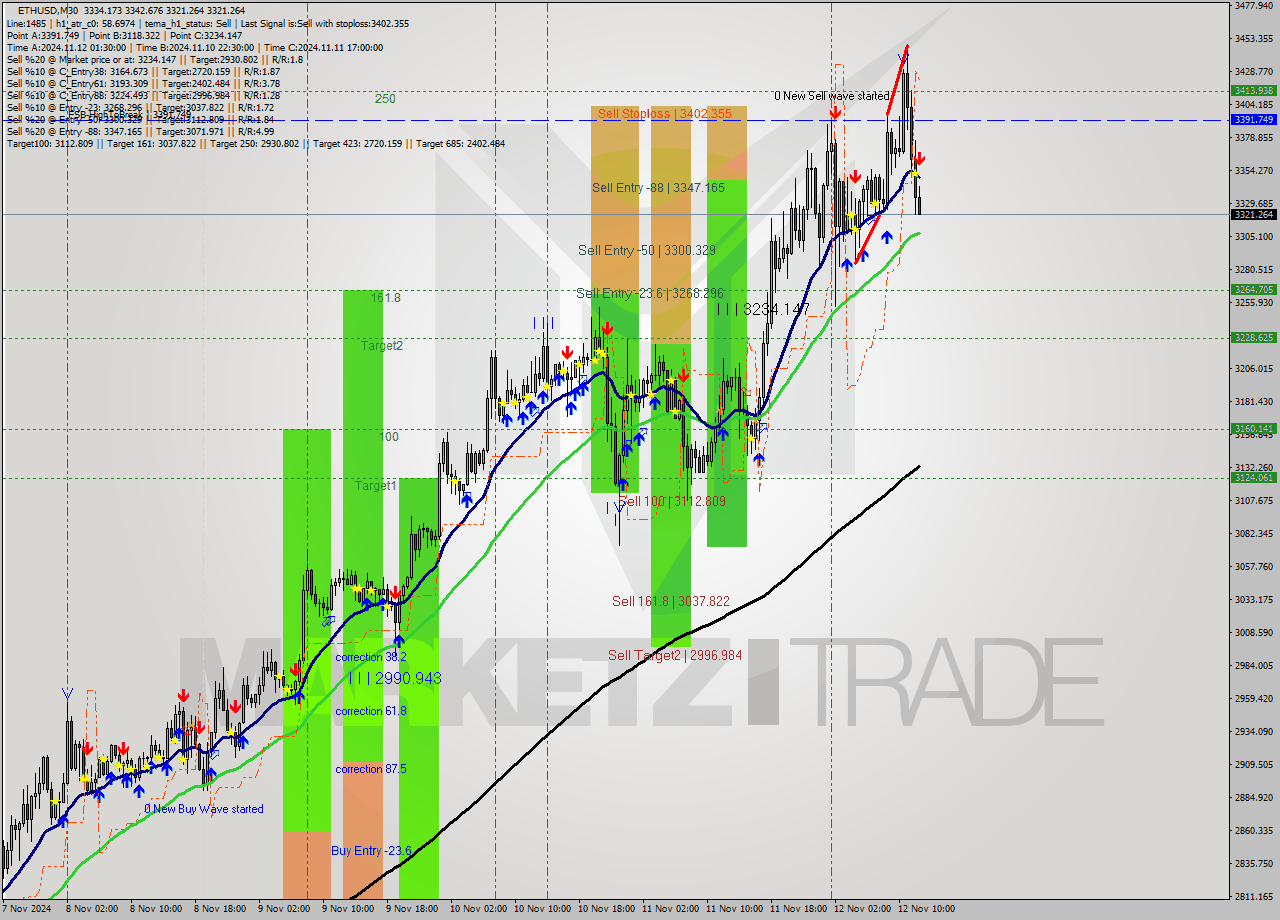Image resolution: width=1280 pixels, height=920 pixels.
Task: Click the green price tag 3124.061
Action: click(x=1253, y=477)
